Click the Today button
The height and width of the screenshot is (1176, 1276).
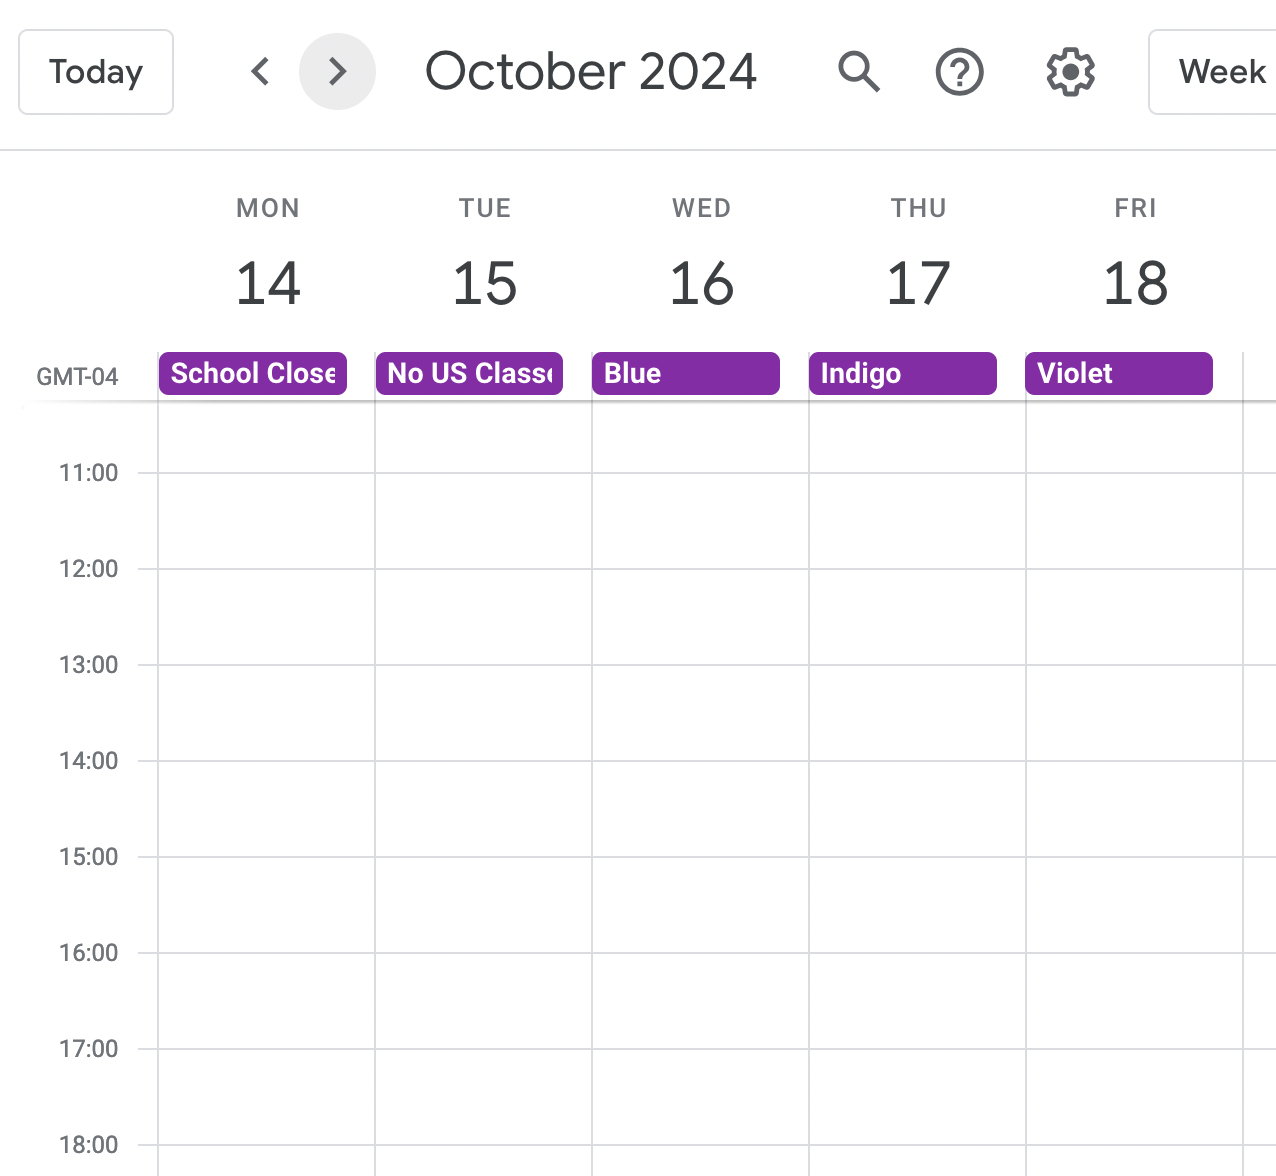(x=96, y=72)
